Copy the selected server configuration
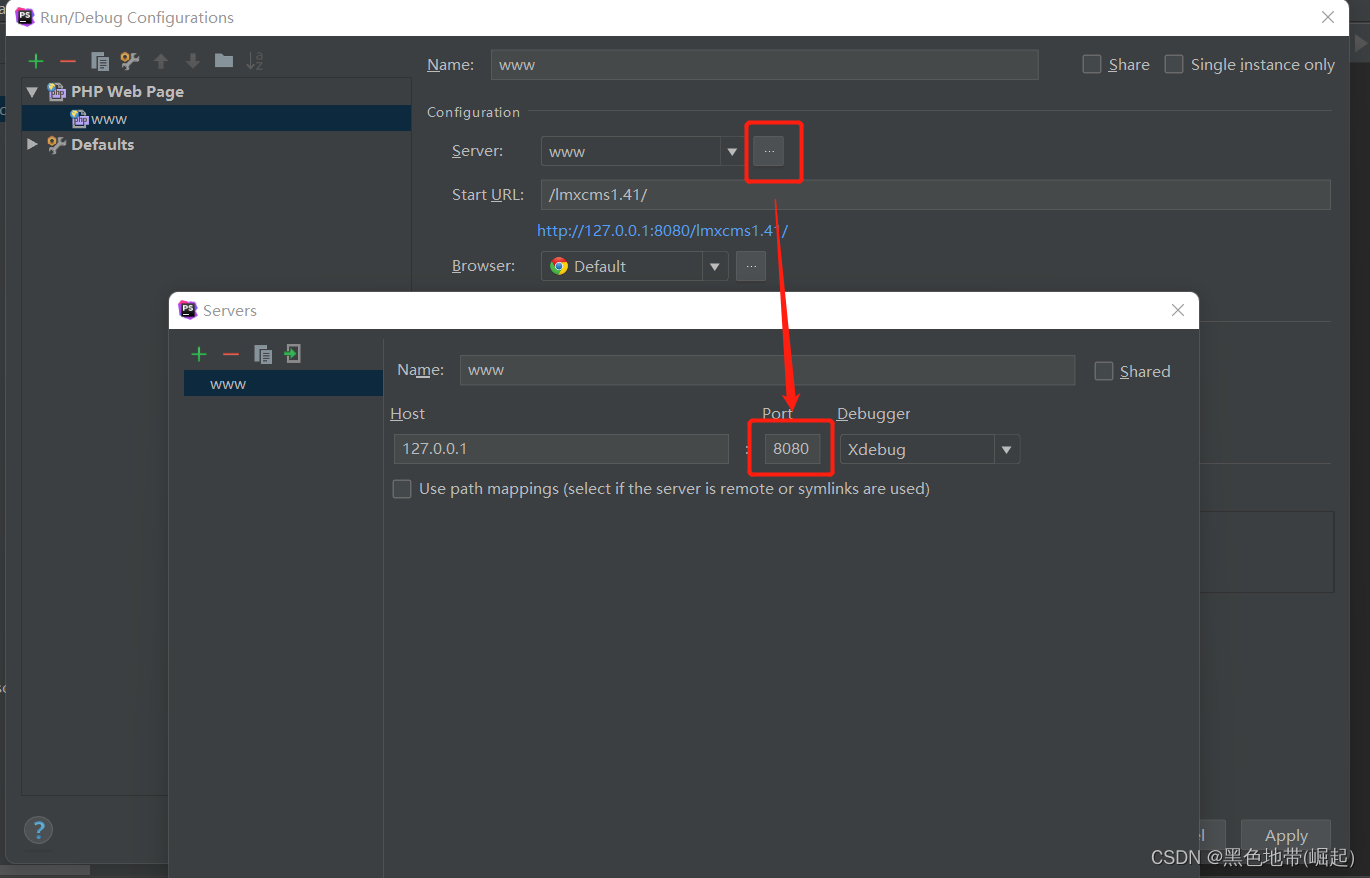 tap(263, 354)
